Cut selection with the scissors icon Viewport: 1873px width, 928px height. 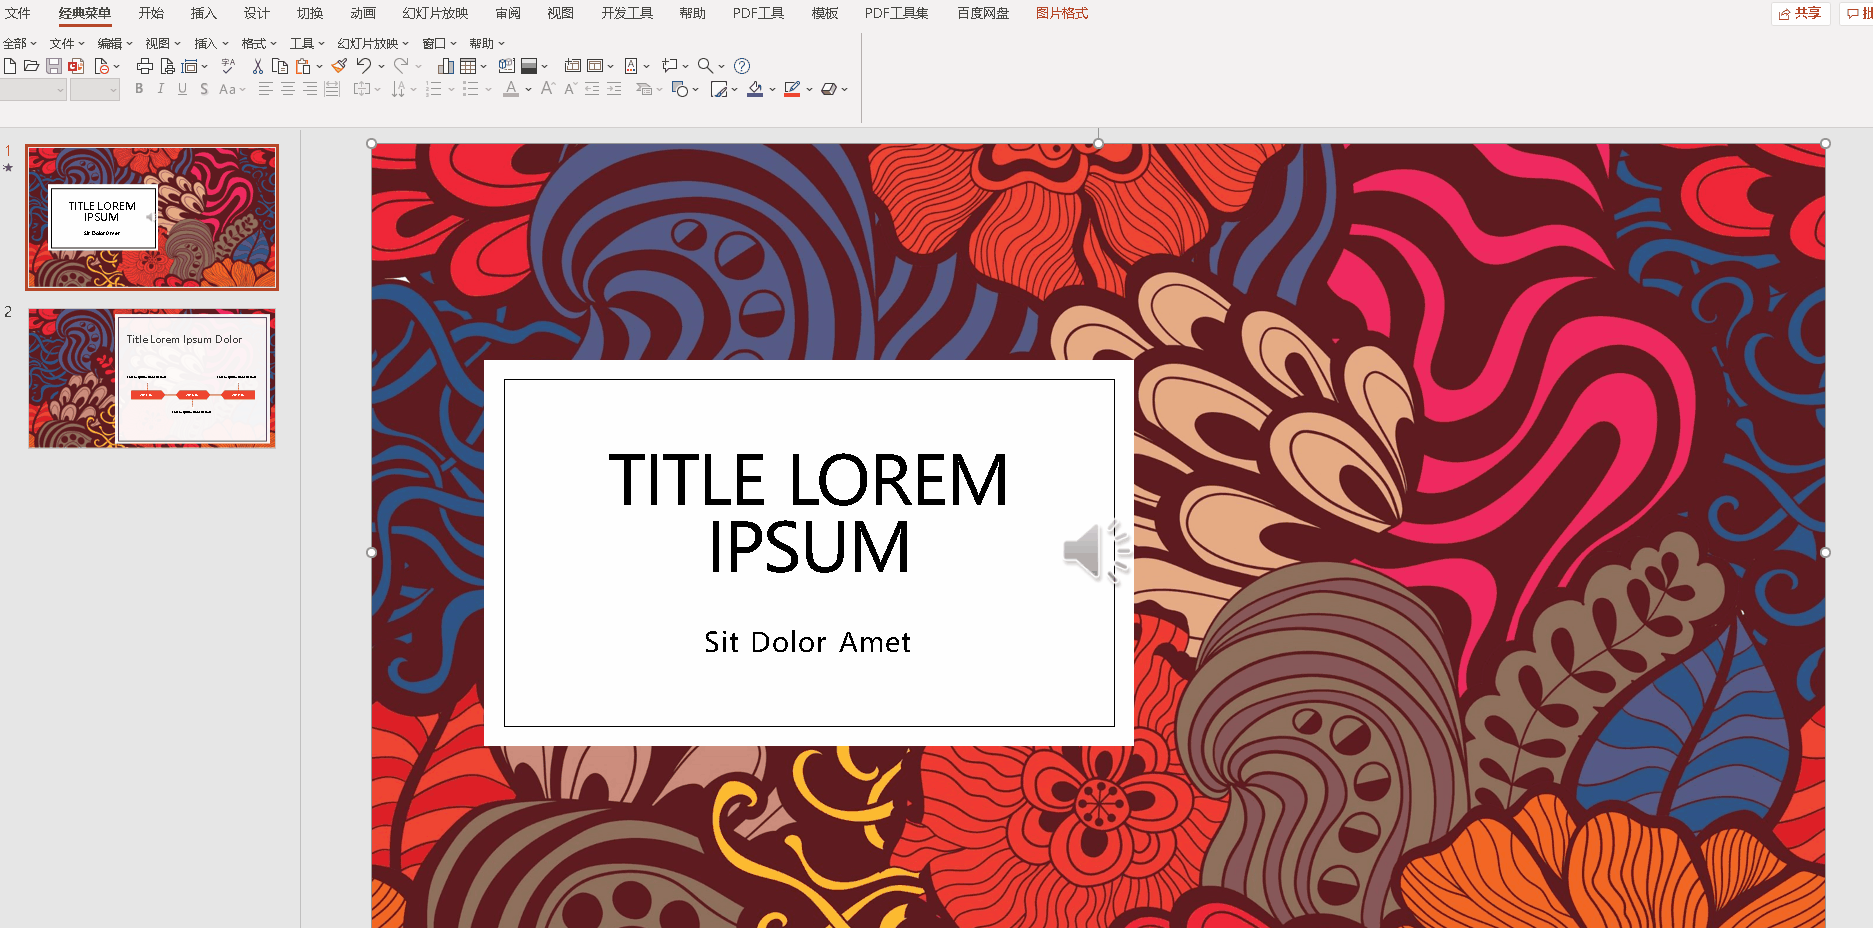(258, 66)
